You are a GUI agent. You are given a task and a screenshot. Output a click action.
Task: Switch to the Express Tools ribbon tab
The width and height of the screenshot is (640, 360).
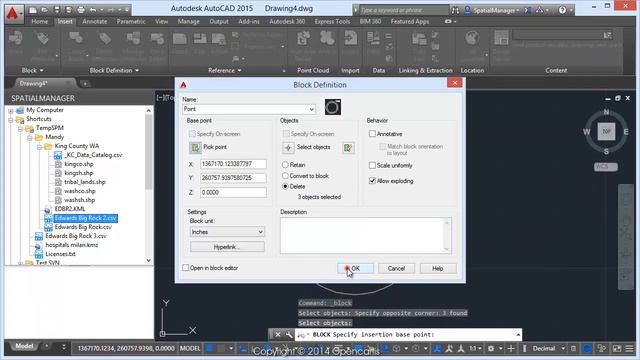click(x=332, y=22)
